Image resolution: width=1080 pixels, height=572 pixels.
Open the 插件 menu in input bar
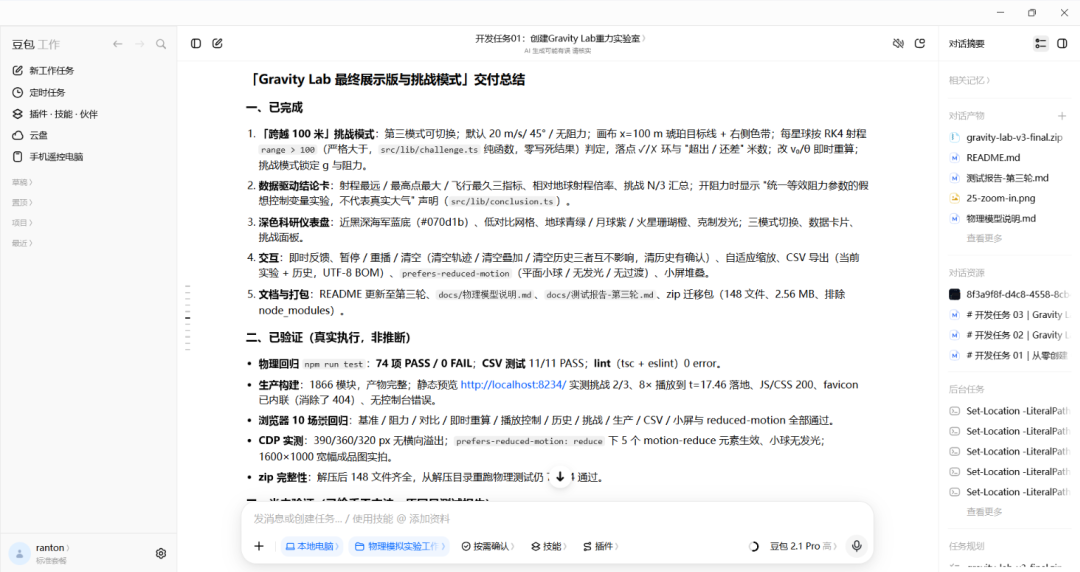coord(601,546)
